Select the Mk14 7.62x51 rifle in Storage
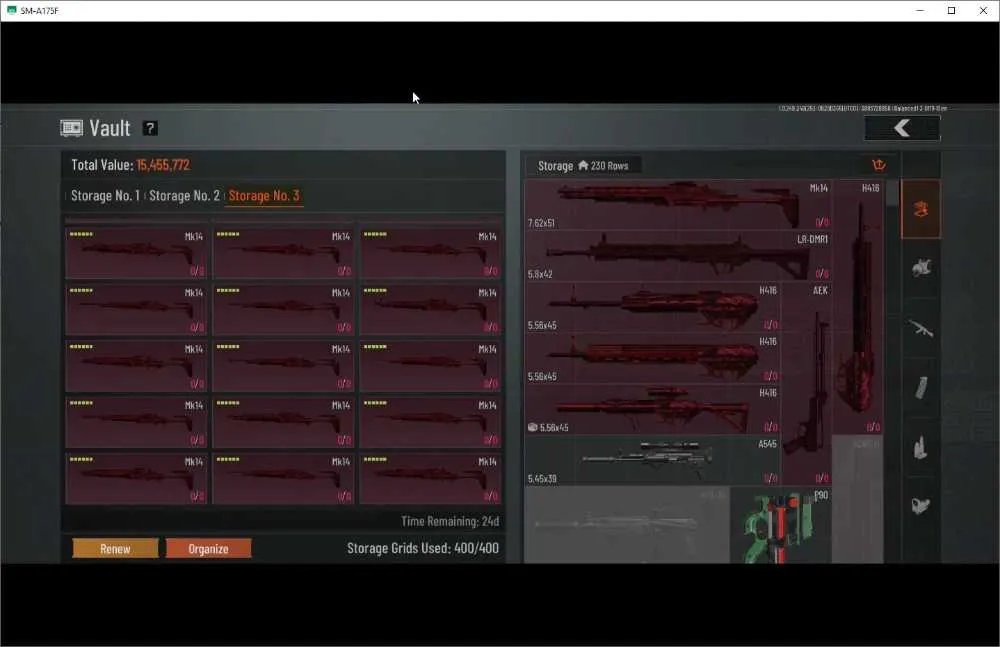 [678, 205]
